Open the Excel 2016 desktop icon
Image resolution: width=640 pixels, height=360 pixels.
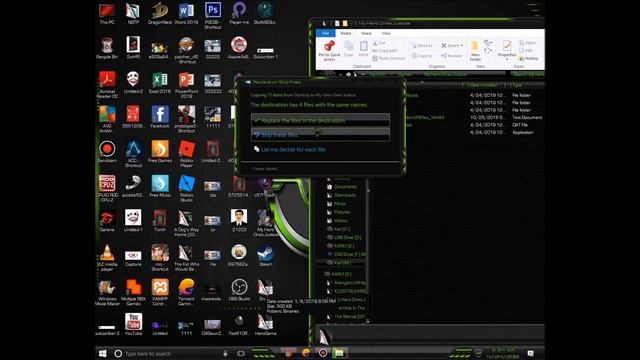click(160, 83)
